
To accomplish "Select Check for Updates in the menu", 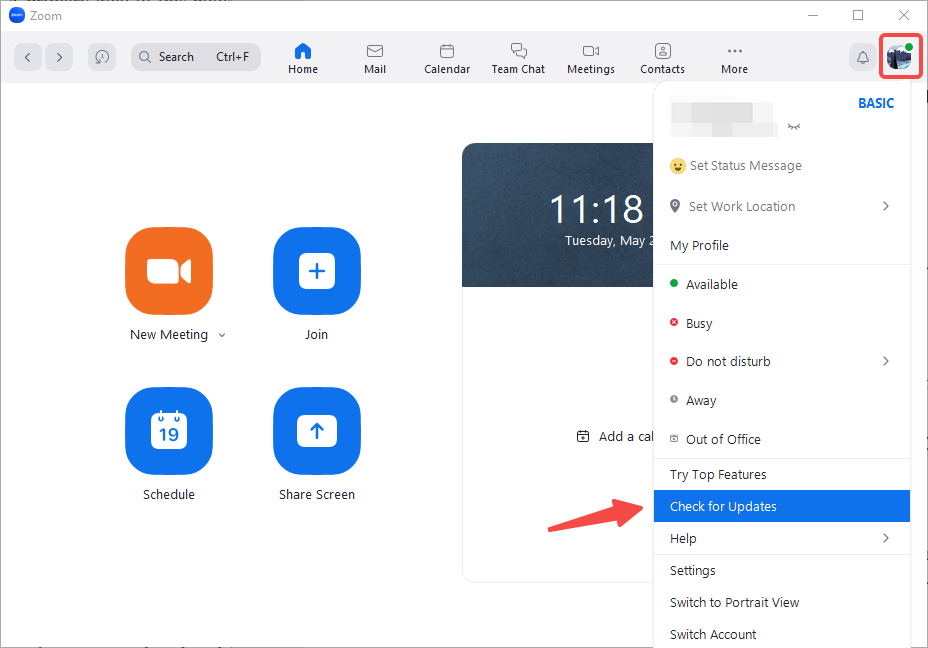I will tap(723, 506).
